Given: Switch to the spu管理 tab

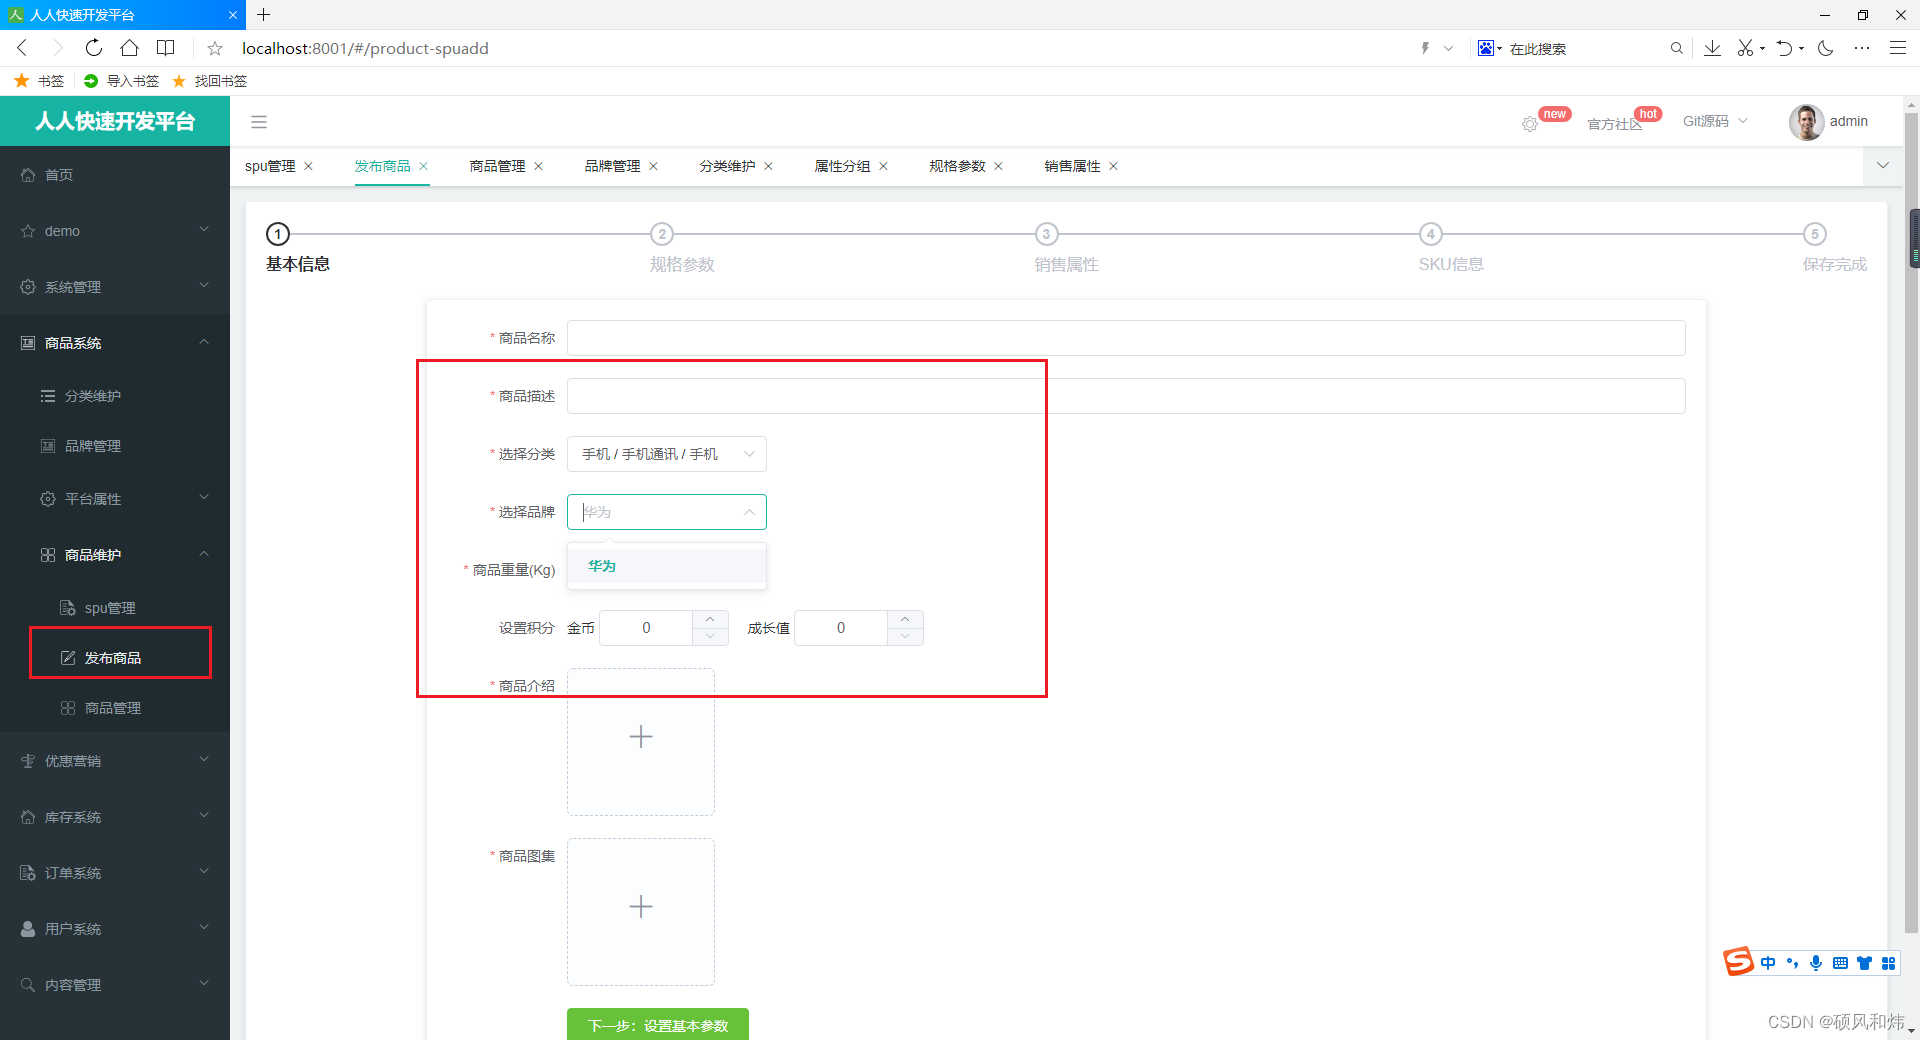Looking at the screenshot, I should tap(270, 166).
